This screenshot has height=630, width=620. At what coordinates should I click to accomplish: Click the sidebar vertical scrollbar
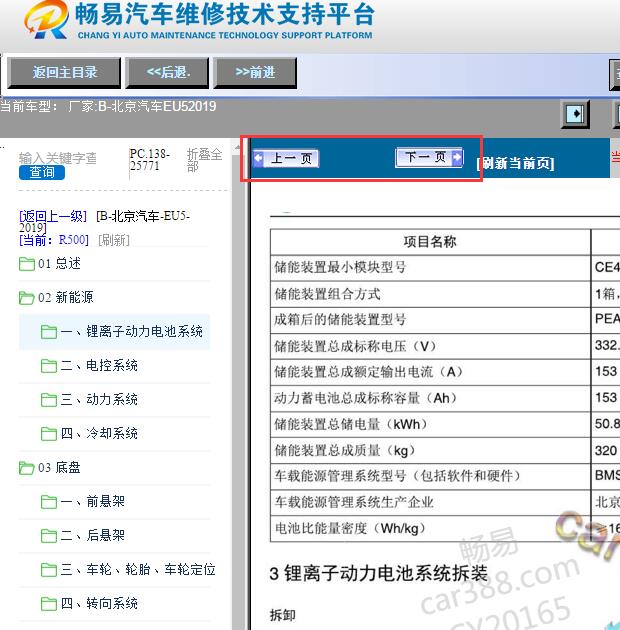[x=239, y=386]
